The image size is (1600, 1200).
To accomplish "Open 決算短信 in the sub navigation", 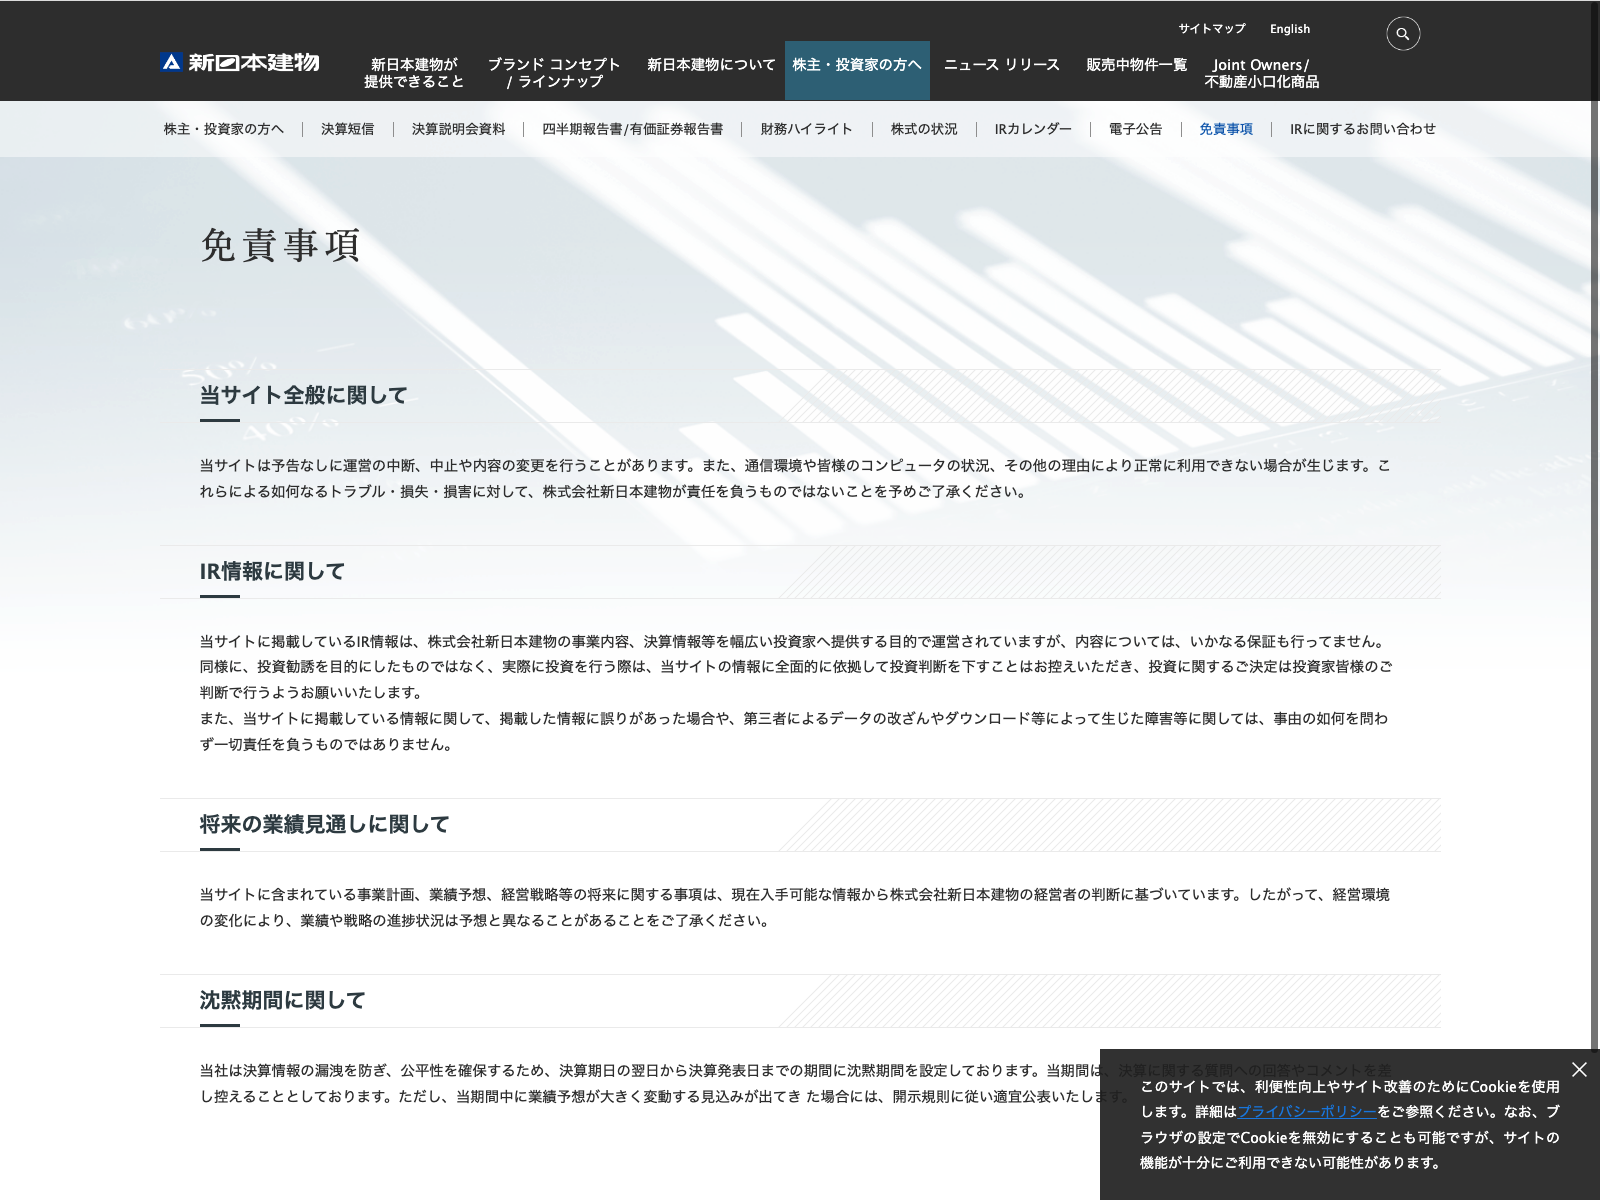I will tap(347, 129).
